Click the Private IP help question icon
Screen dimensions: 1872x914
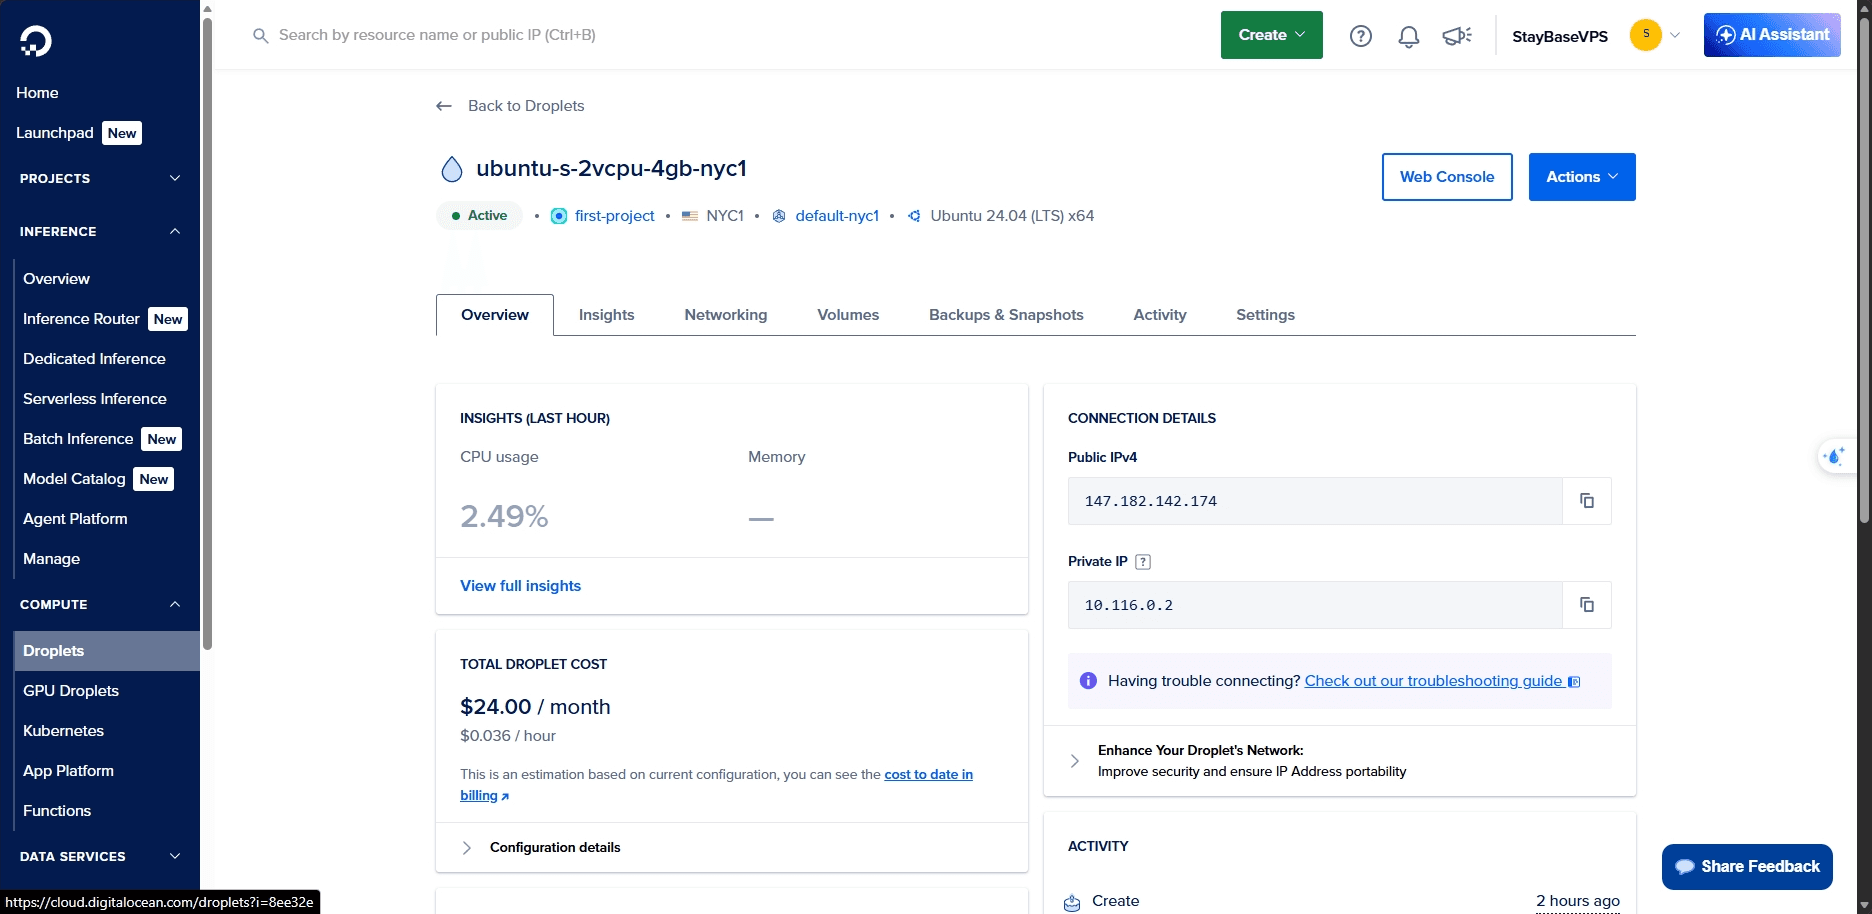[x=1143, y=562]
